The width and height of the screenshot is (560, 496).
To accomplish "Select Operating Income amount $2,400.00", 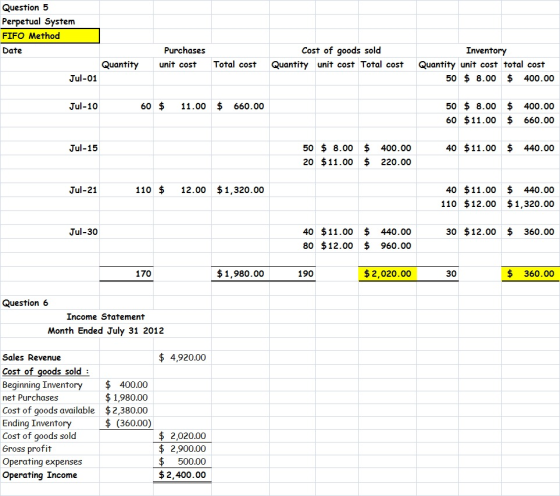I will pyautogui.click(x=182, y=475).
